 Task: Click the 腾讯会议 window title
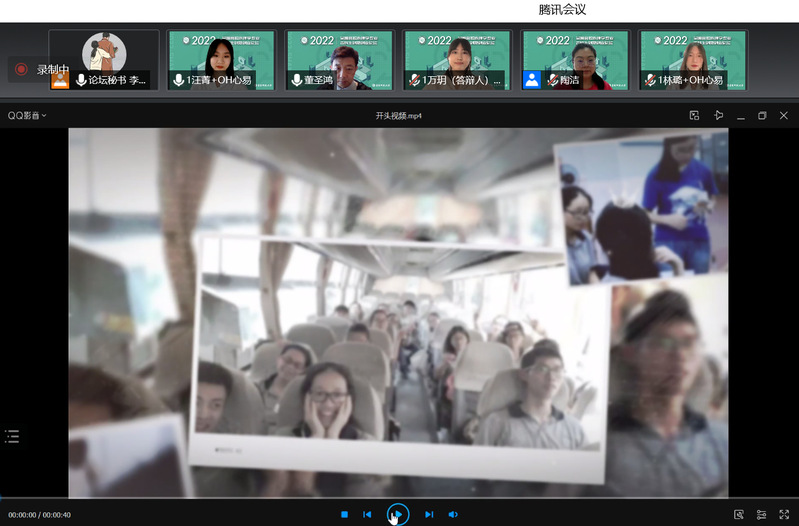(x=562, y=9)
